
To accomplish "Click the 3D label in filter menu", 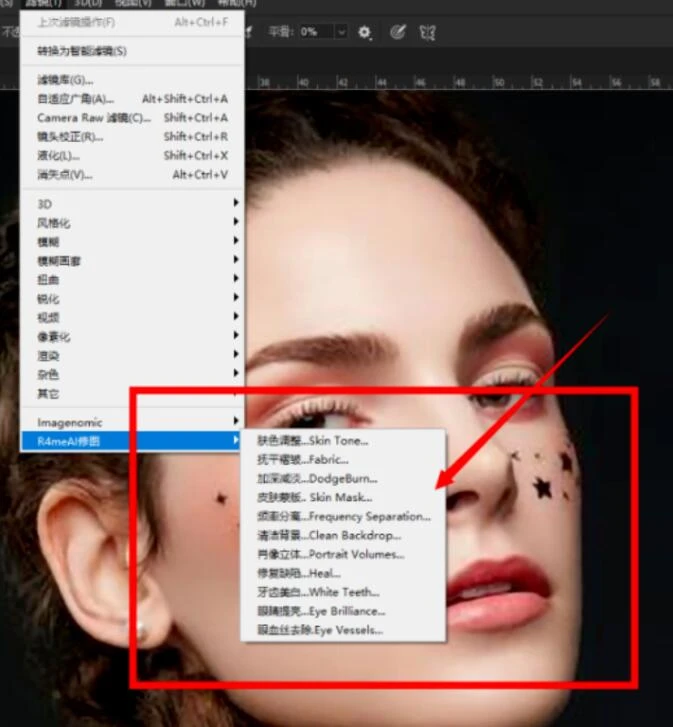I will [44, 204].
